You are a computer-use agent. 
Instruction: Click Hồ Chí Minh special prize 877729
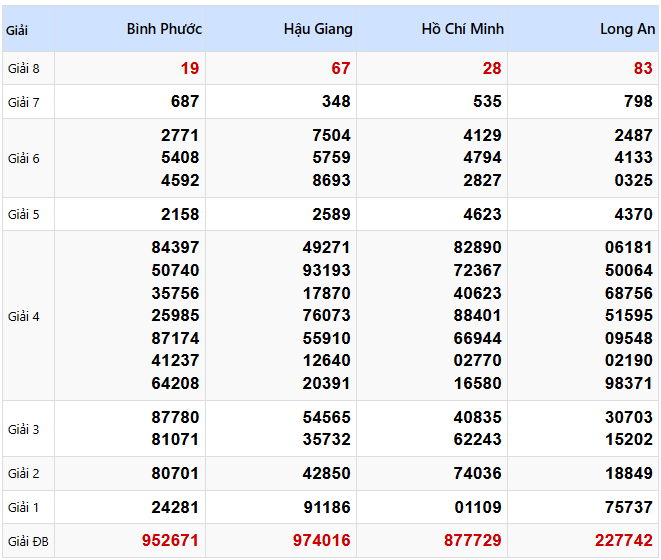click(473, 541)
